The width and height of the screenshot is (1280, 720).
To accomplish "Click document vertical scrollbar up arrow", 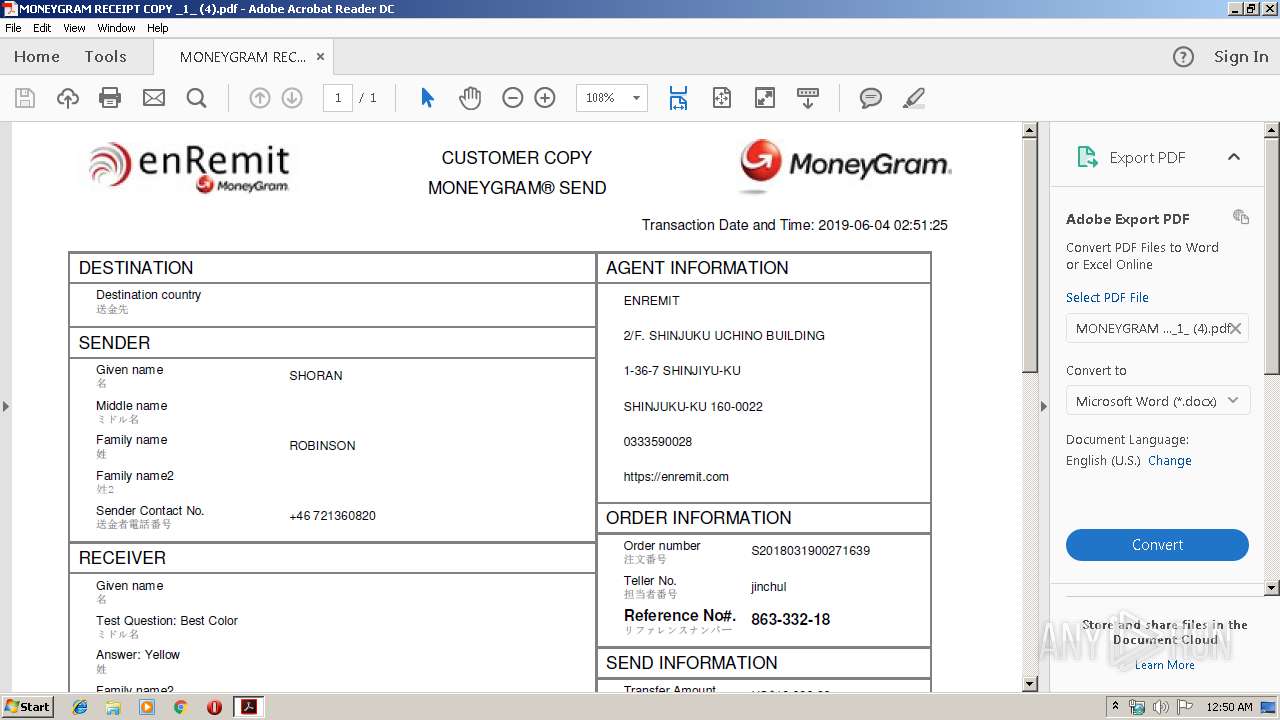I will pyautogui.click(x=1030, y=130).
